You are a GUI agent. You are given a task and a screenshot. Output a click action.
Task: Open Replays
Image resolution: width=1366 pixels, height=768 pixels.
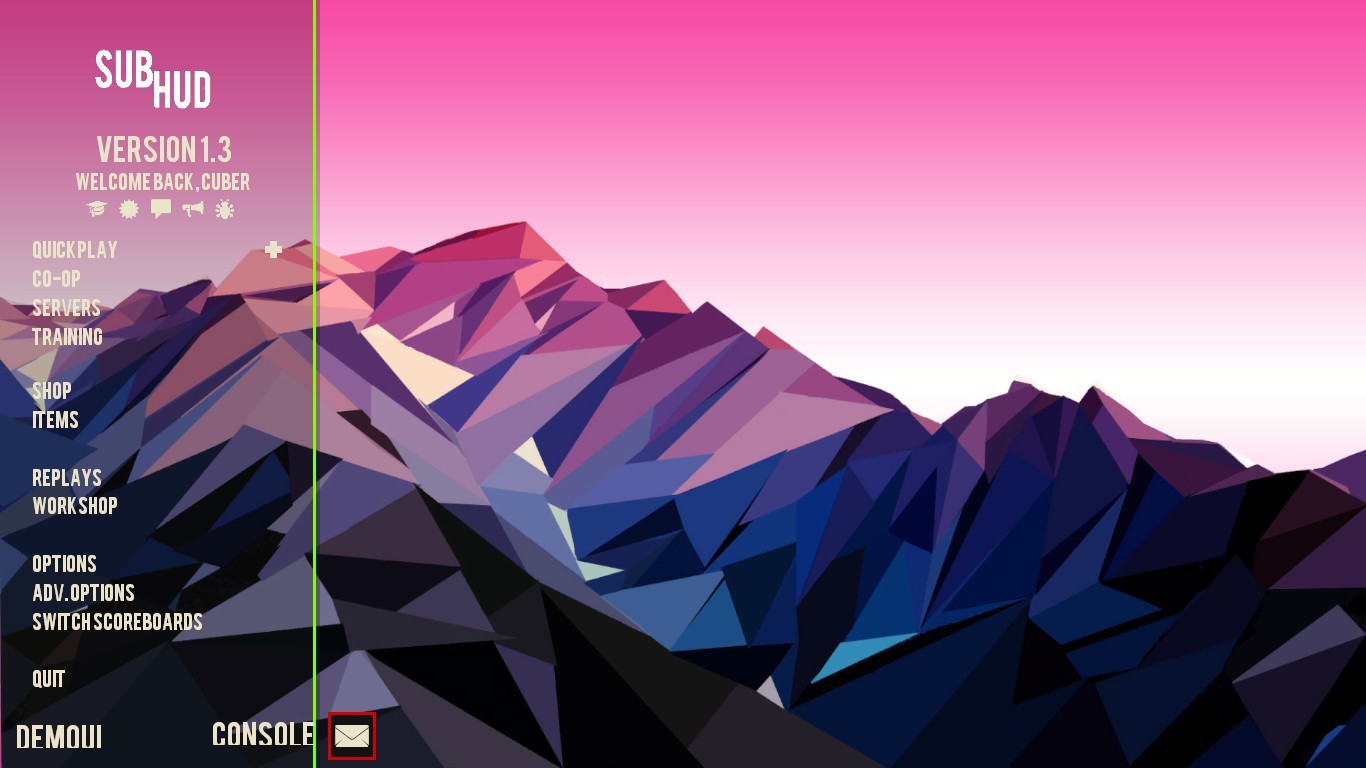67,478
